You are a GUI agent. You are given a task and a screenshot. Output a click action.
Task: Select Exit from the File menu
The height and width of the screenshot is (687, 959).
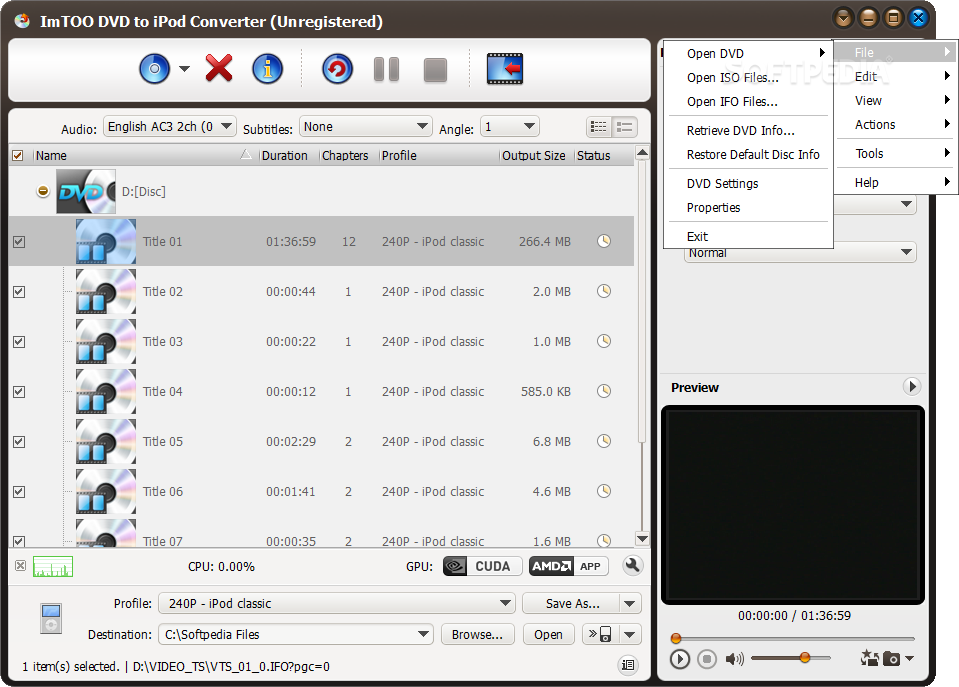(x=697, y=236)
